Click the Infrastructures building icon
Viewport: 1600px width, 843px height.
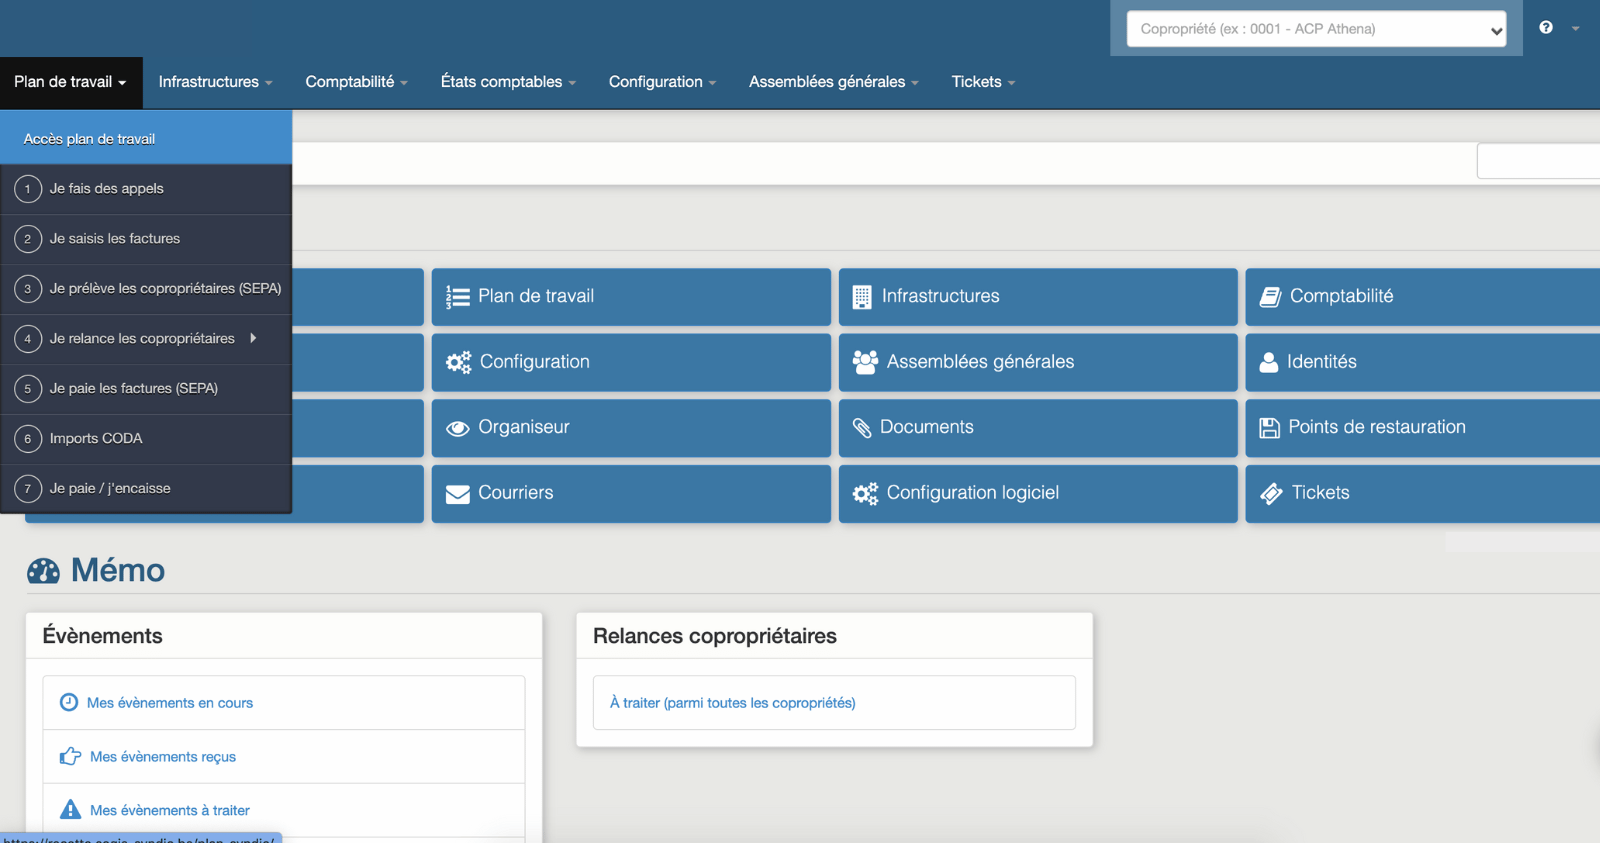[x=861, y=297]
